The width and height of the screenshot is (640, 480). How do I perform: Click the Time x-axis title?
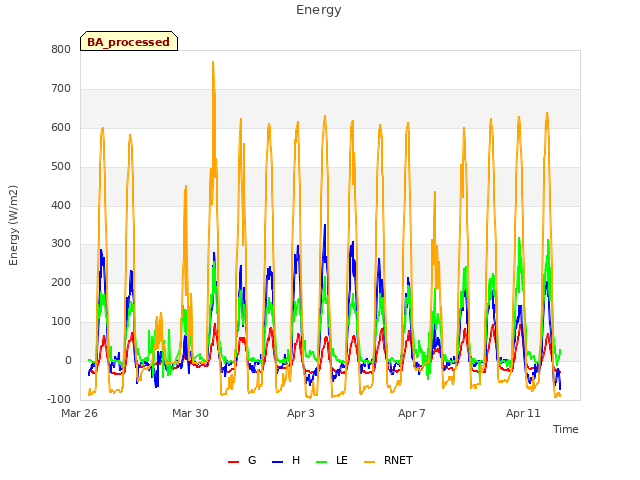click(565, 429)
